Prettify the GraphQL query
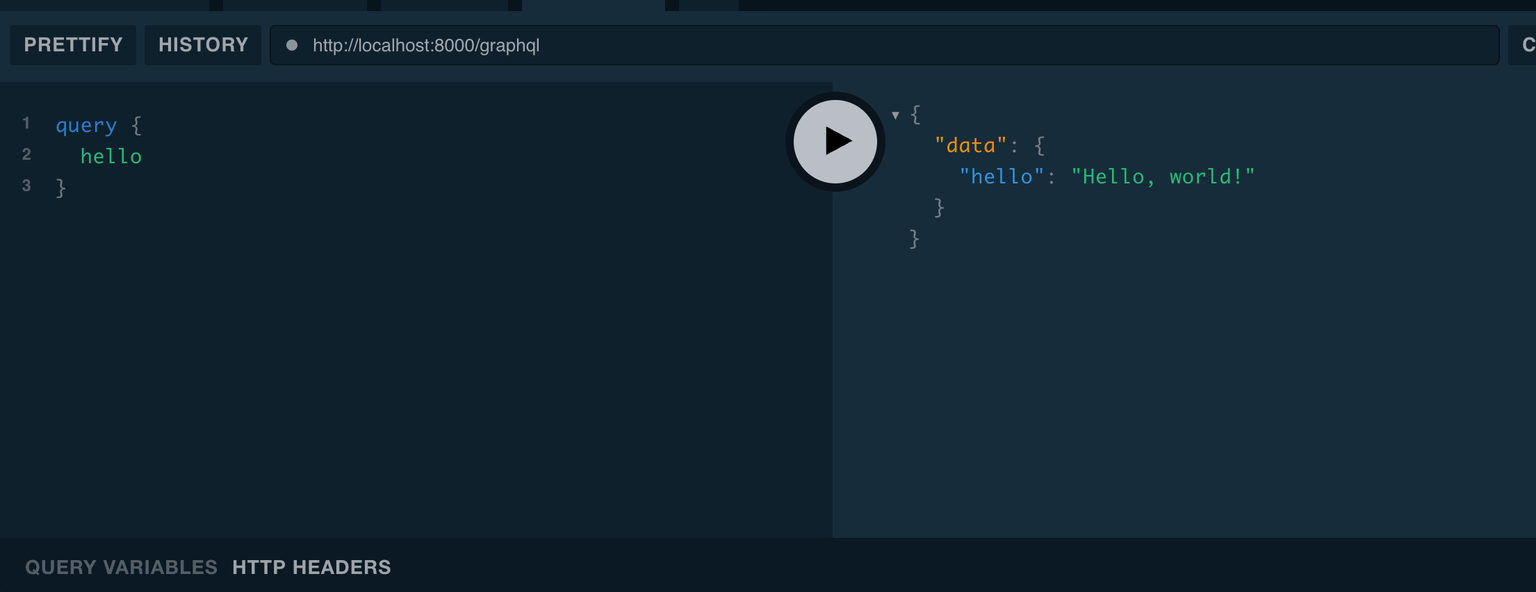 (72, 44)
